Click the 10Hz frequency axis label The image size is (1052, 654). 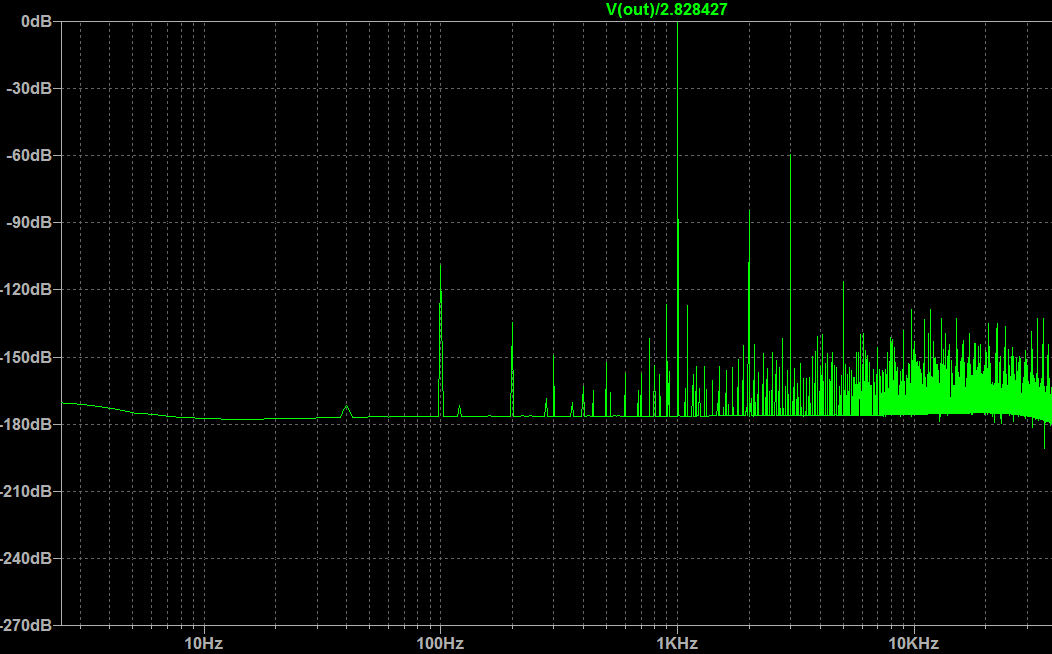coord(203,644)
